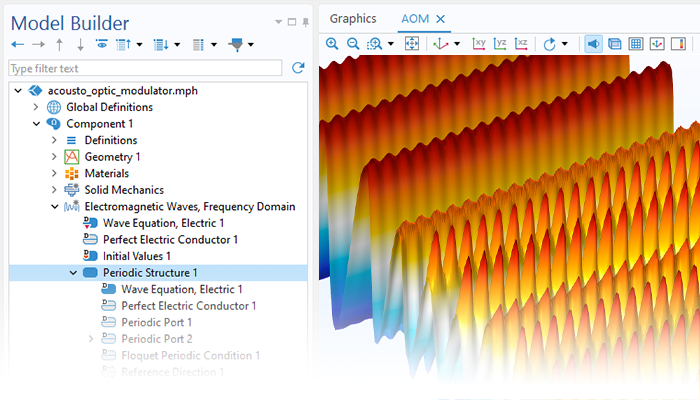This screenshot has width=700, height=400.
Task: Click the Expand All tree icon
Action: click(161, 44)
